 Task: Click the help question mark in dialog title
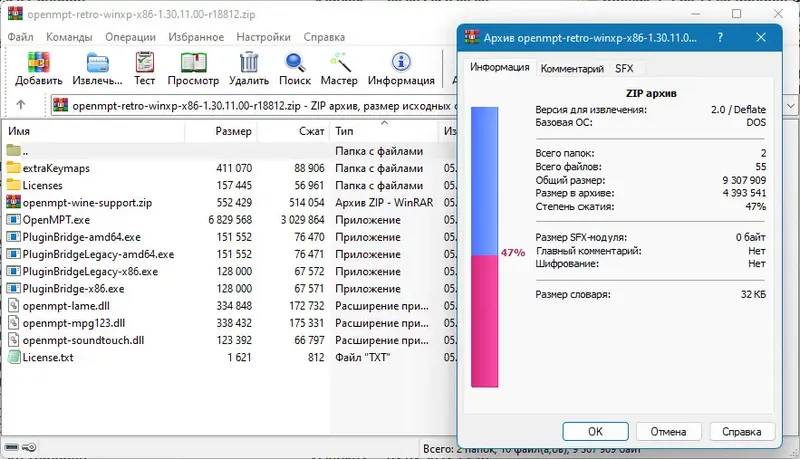[x=720, y=37]
